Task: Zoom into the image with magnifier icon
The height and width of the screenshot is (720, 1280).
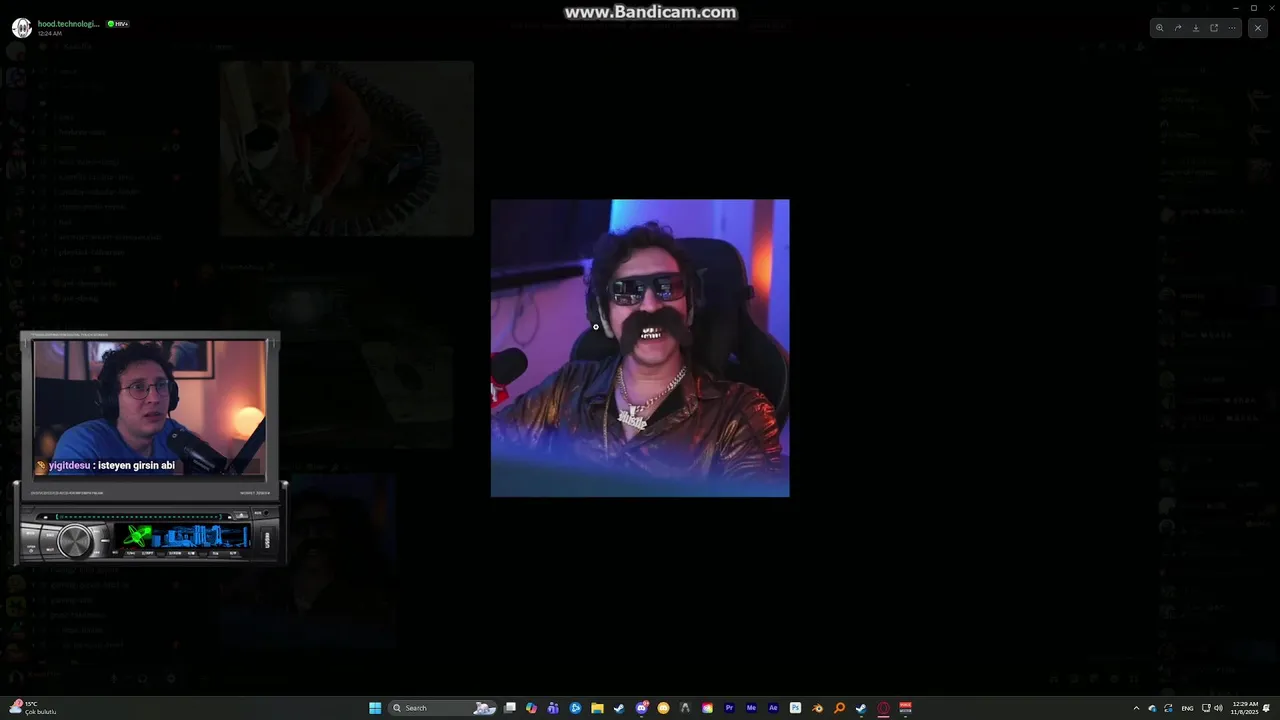Action: [1160, 28]
